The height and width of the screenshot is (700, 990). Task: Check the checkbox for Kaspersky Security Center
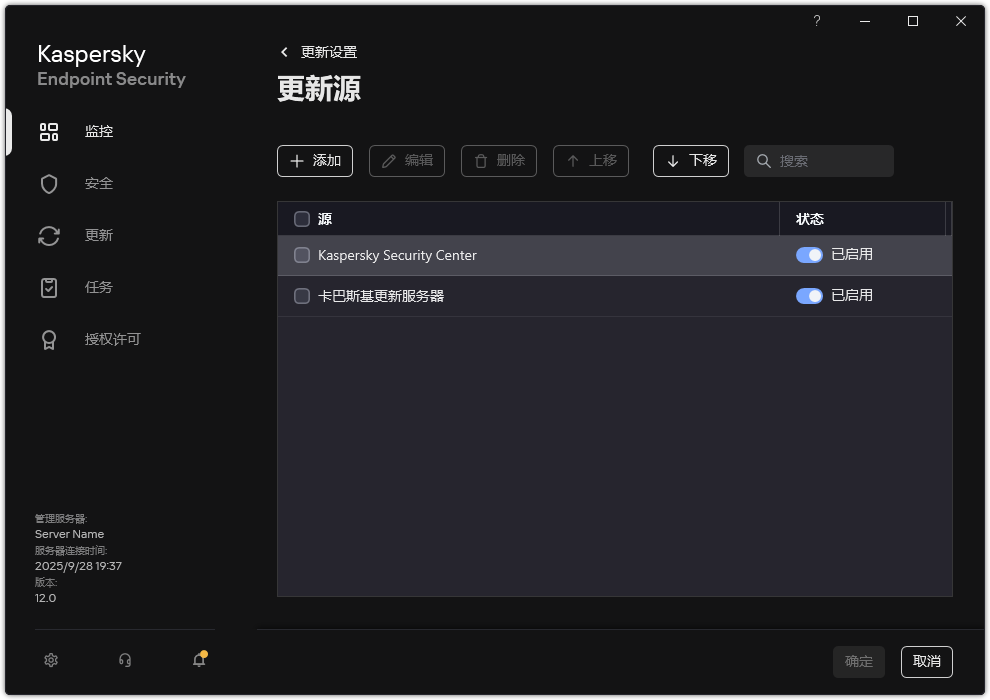[301, 255]
